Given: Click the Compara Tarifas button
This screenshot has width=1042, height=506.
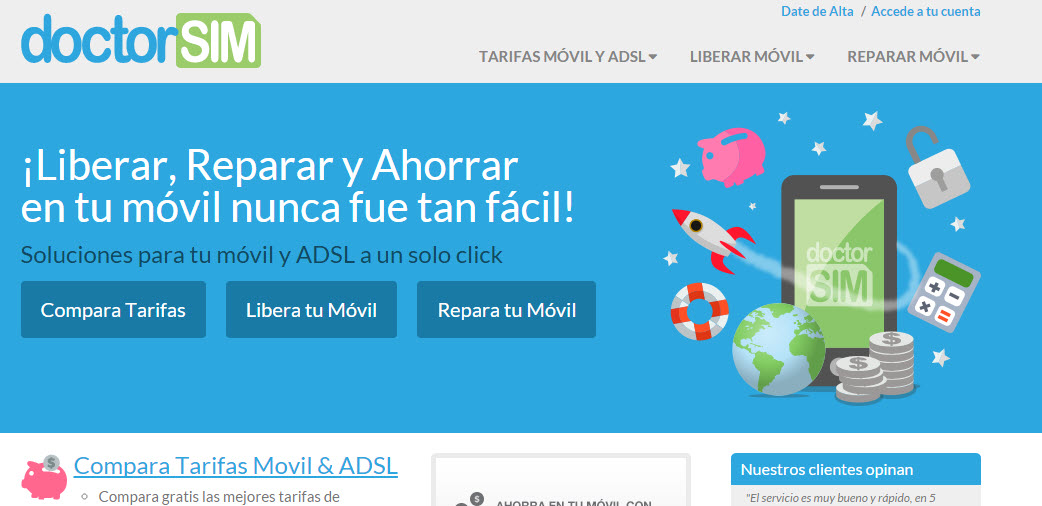Looking at the screenshot, I should coord(113,310).
